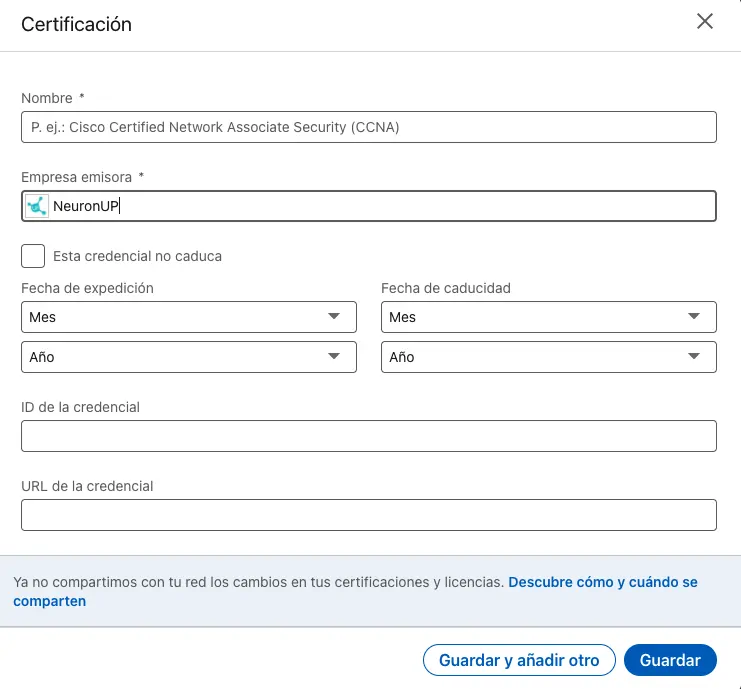
Task: Expand the Fecha de expedición Año dropdown
Action: [188, 357]
